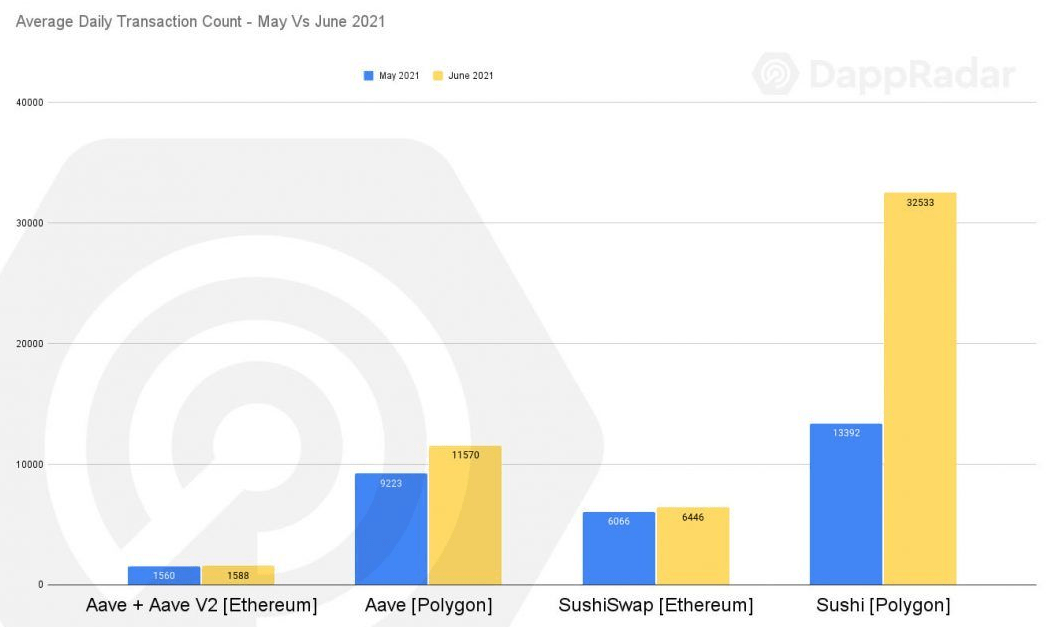
Task: Click the 32533 data label
Action: click(x=920, y=202)
